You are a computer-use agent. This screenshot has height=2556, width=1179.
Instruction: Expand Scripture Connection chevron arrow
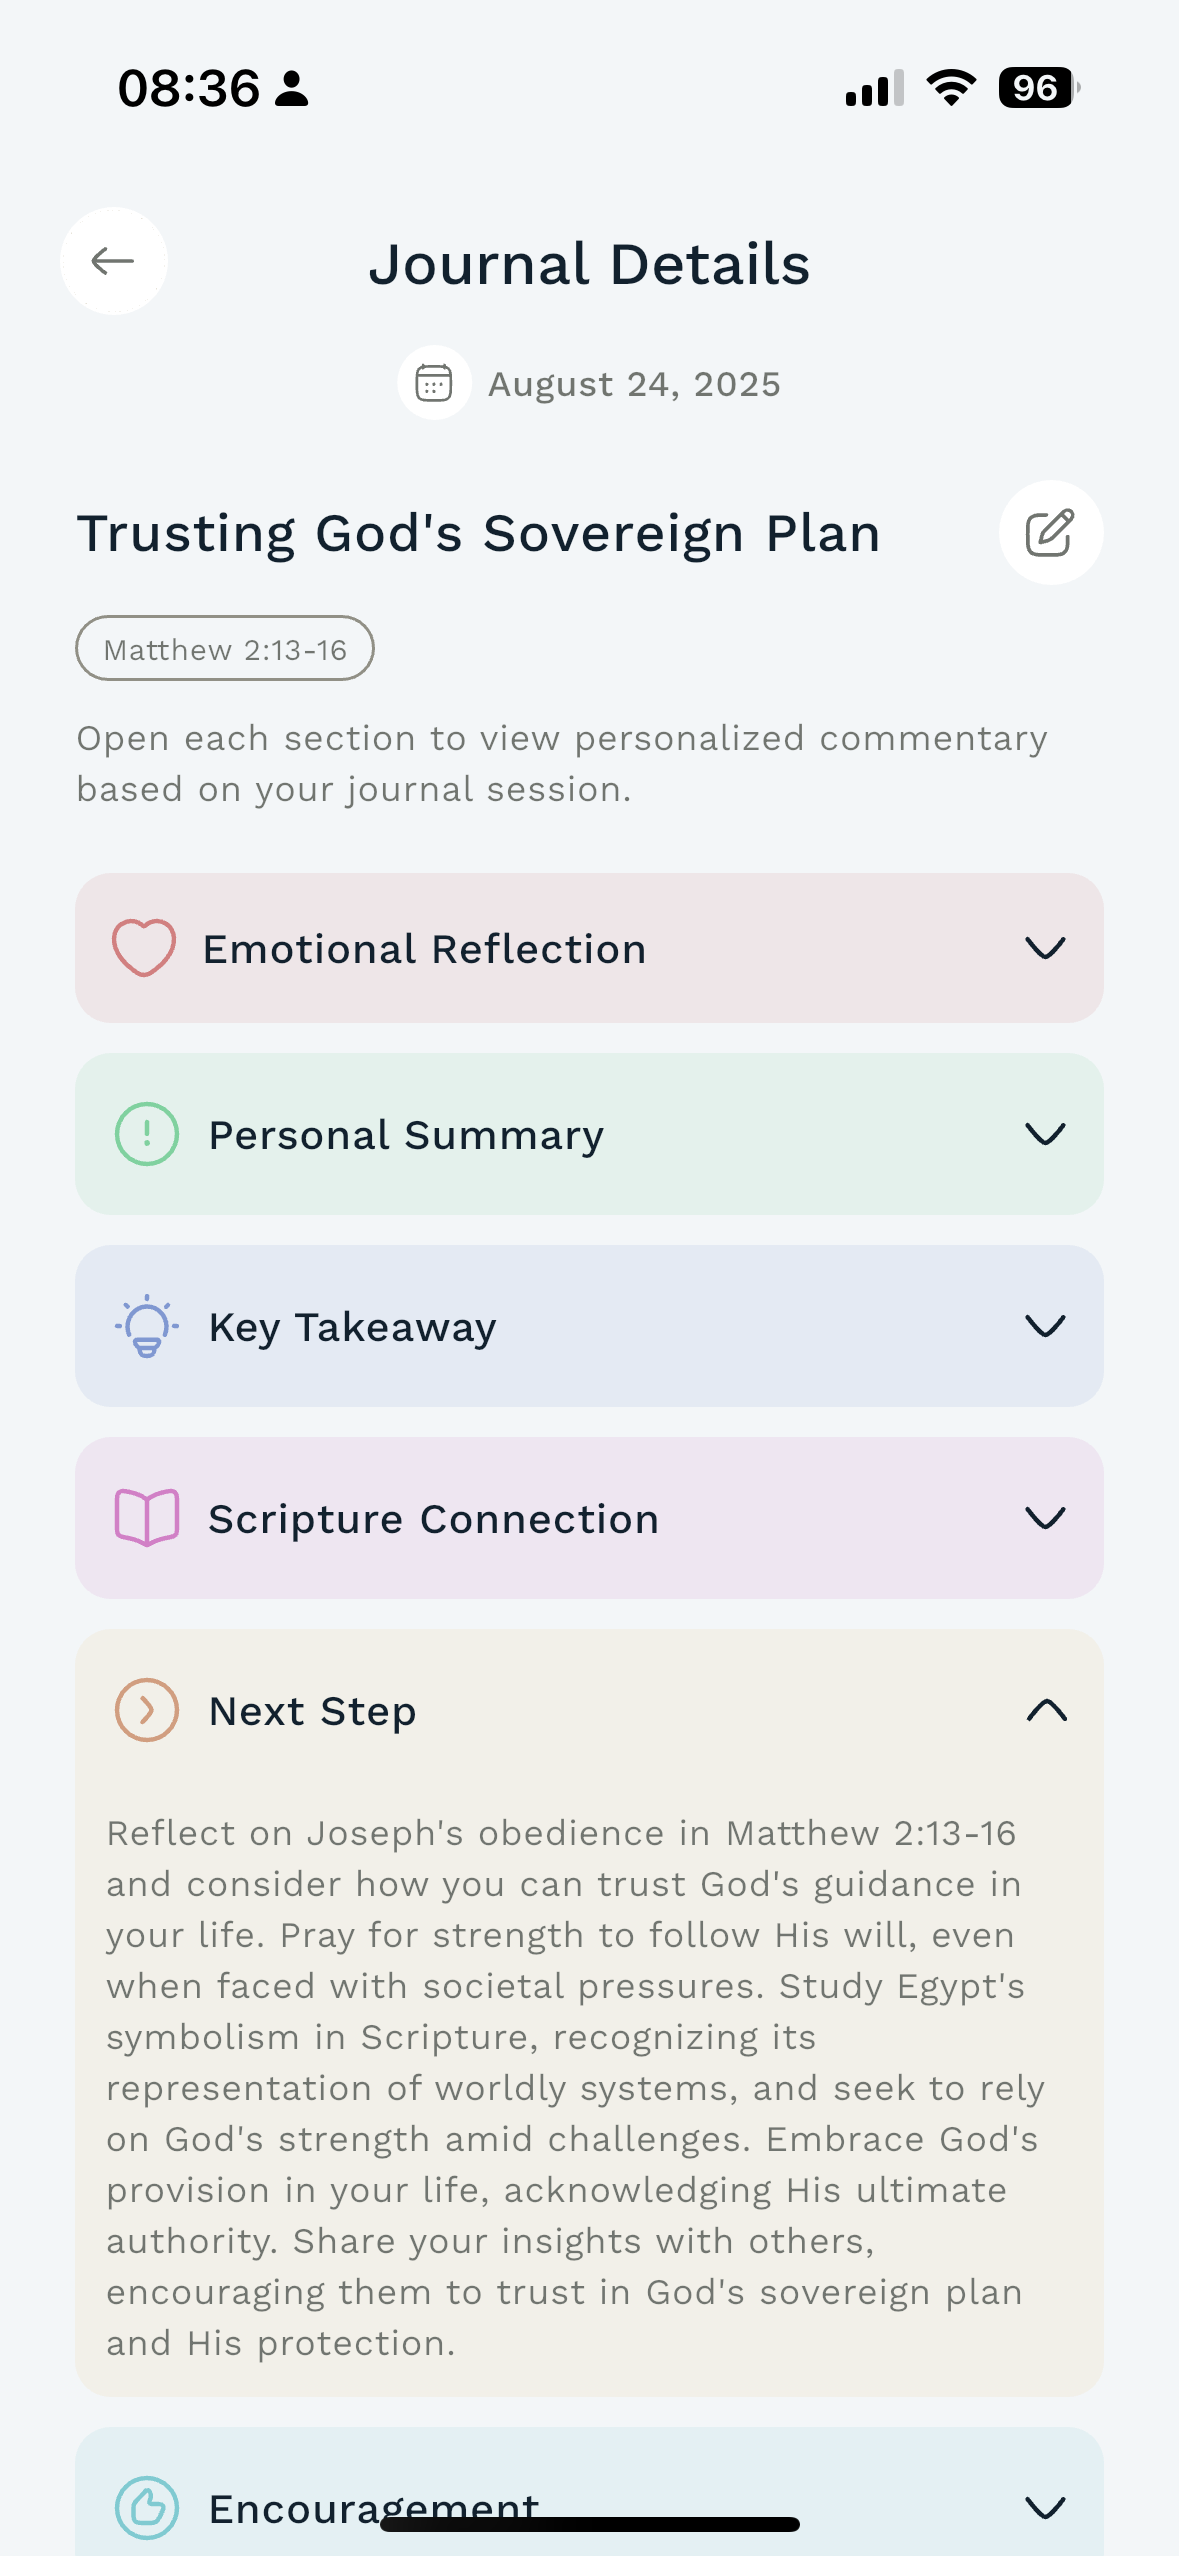[1045, 1518]
